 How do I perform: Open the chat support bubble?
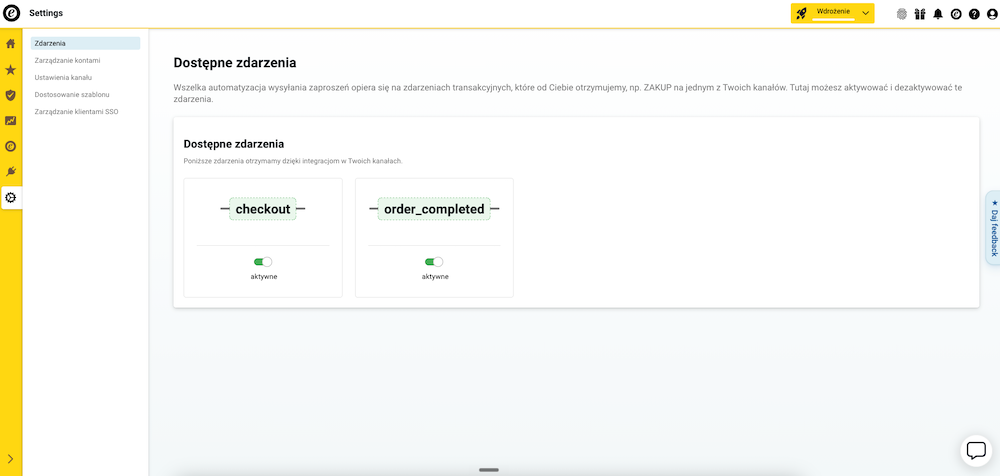pos(976,450)
